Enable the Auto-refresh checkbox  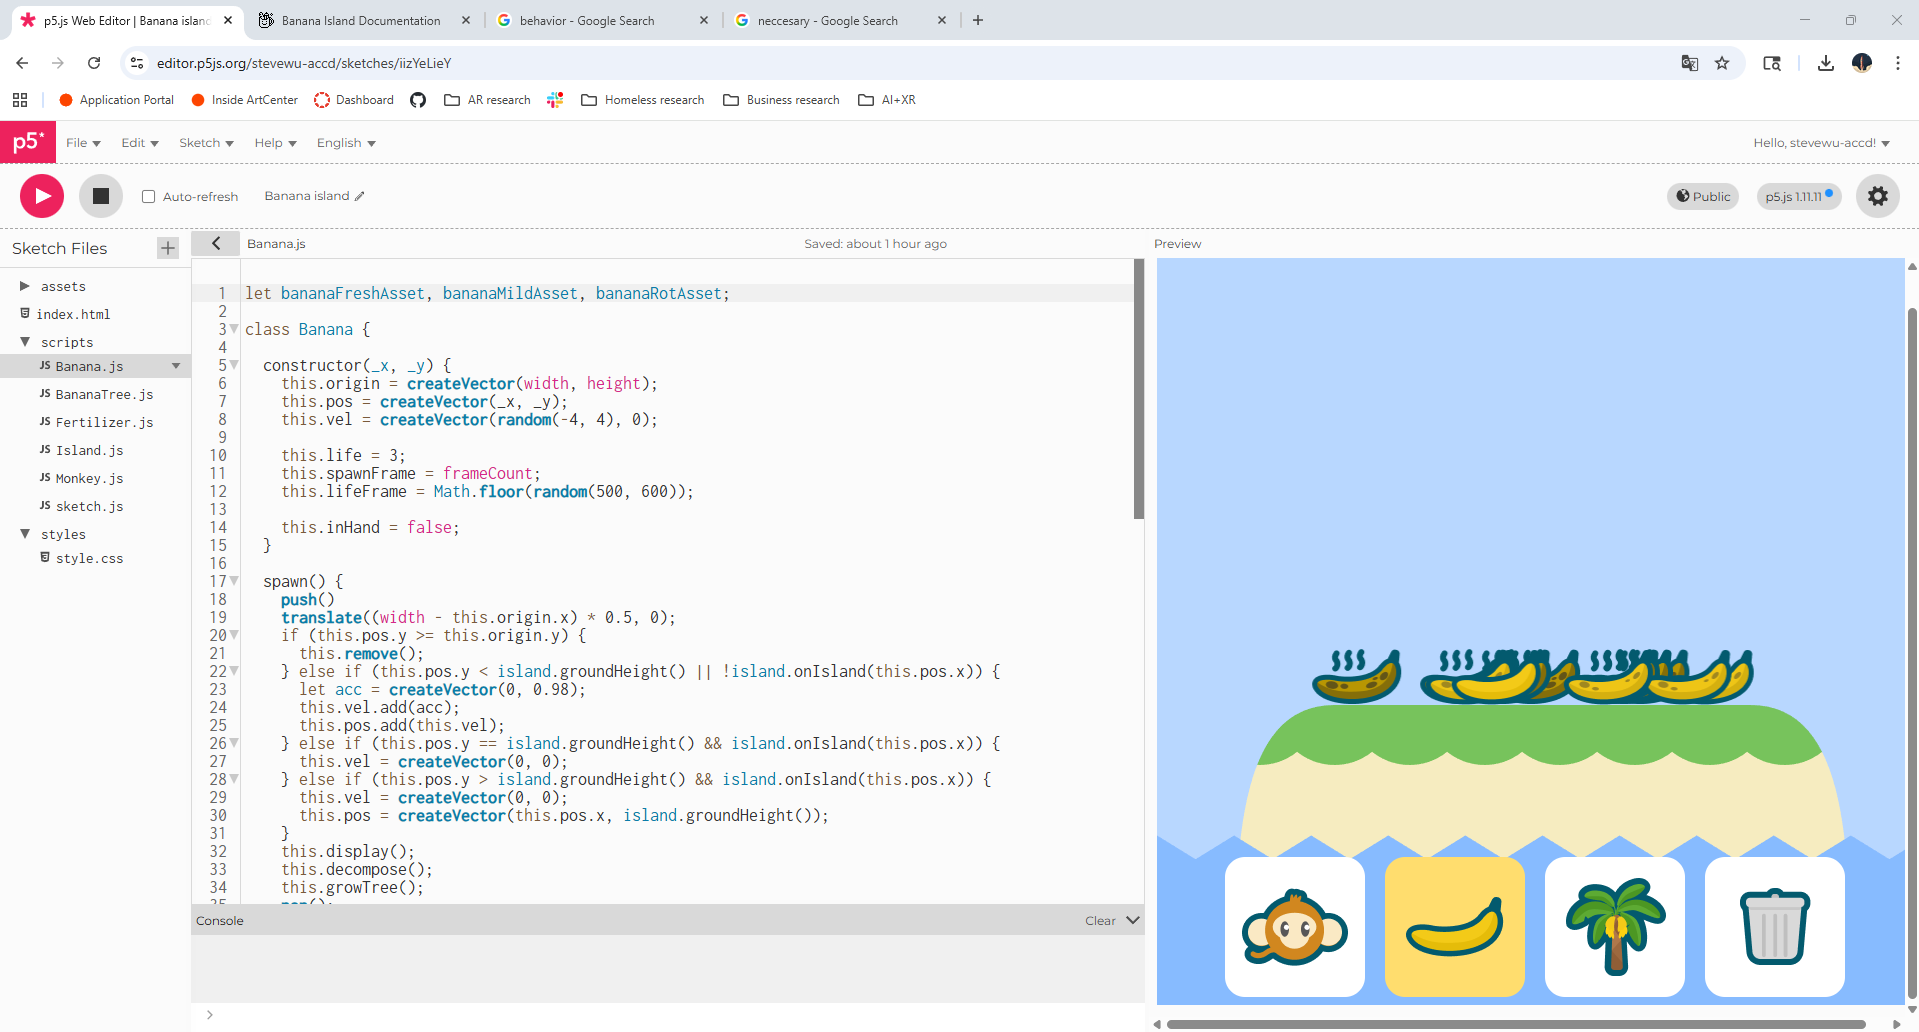147,196
